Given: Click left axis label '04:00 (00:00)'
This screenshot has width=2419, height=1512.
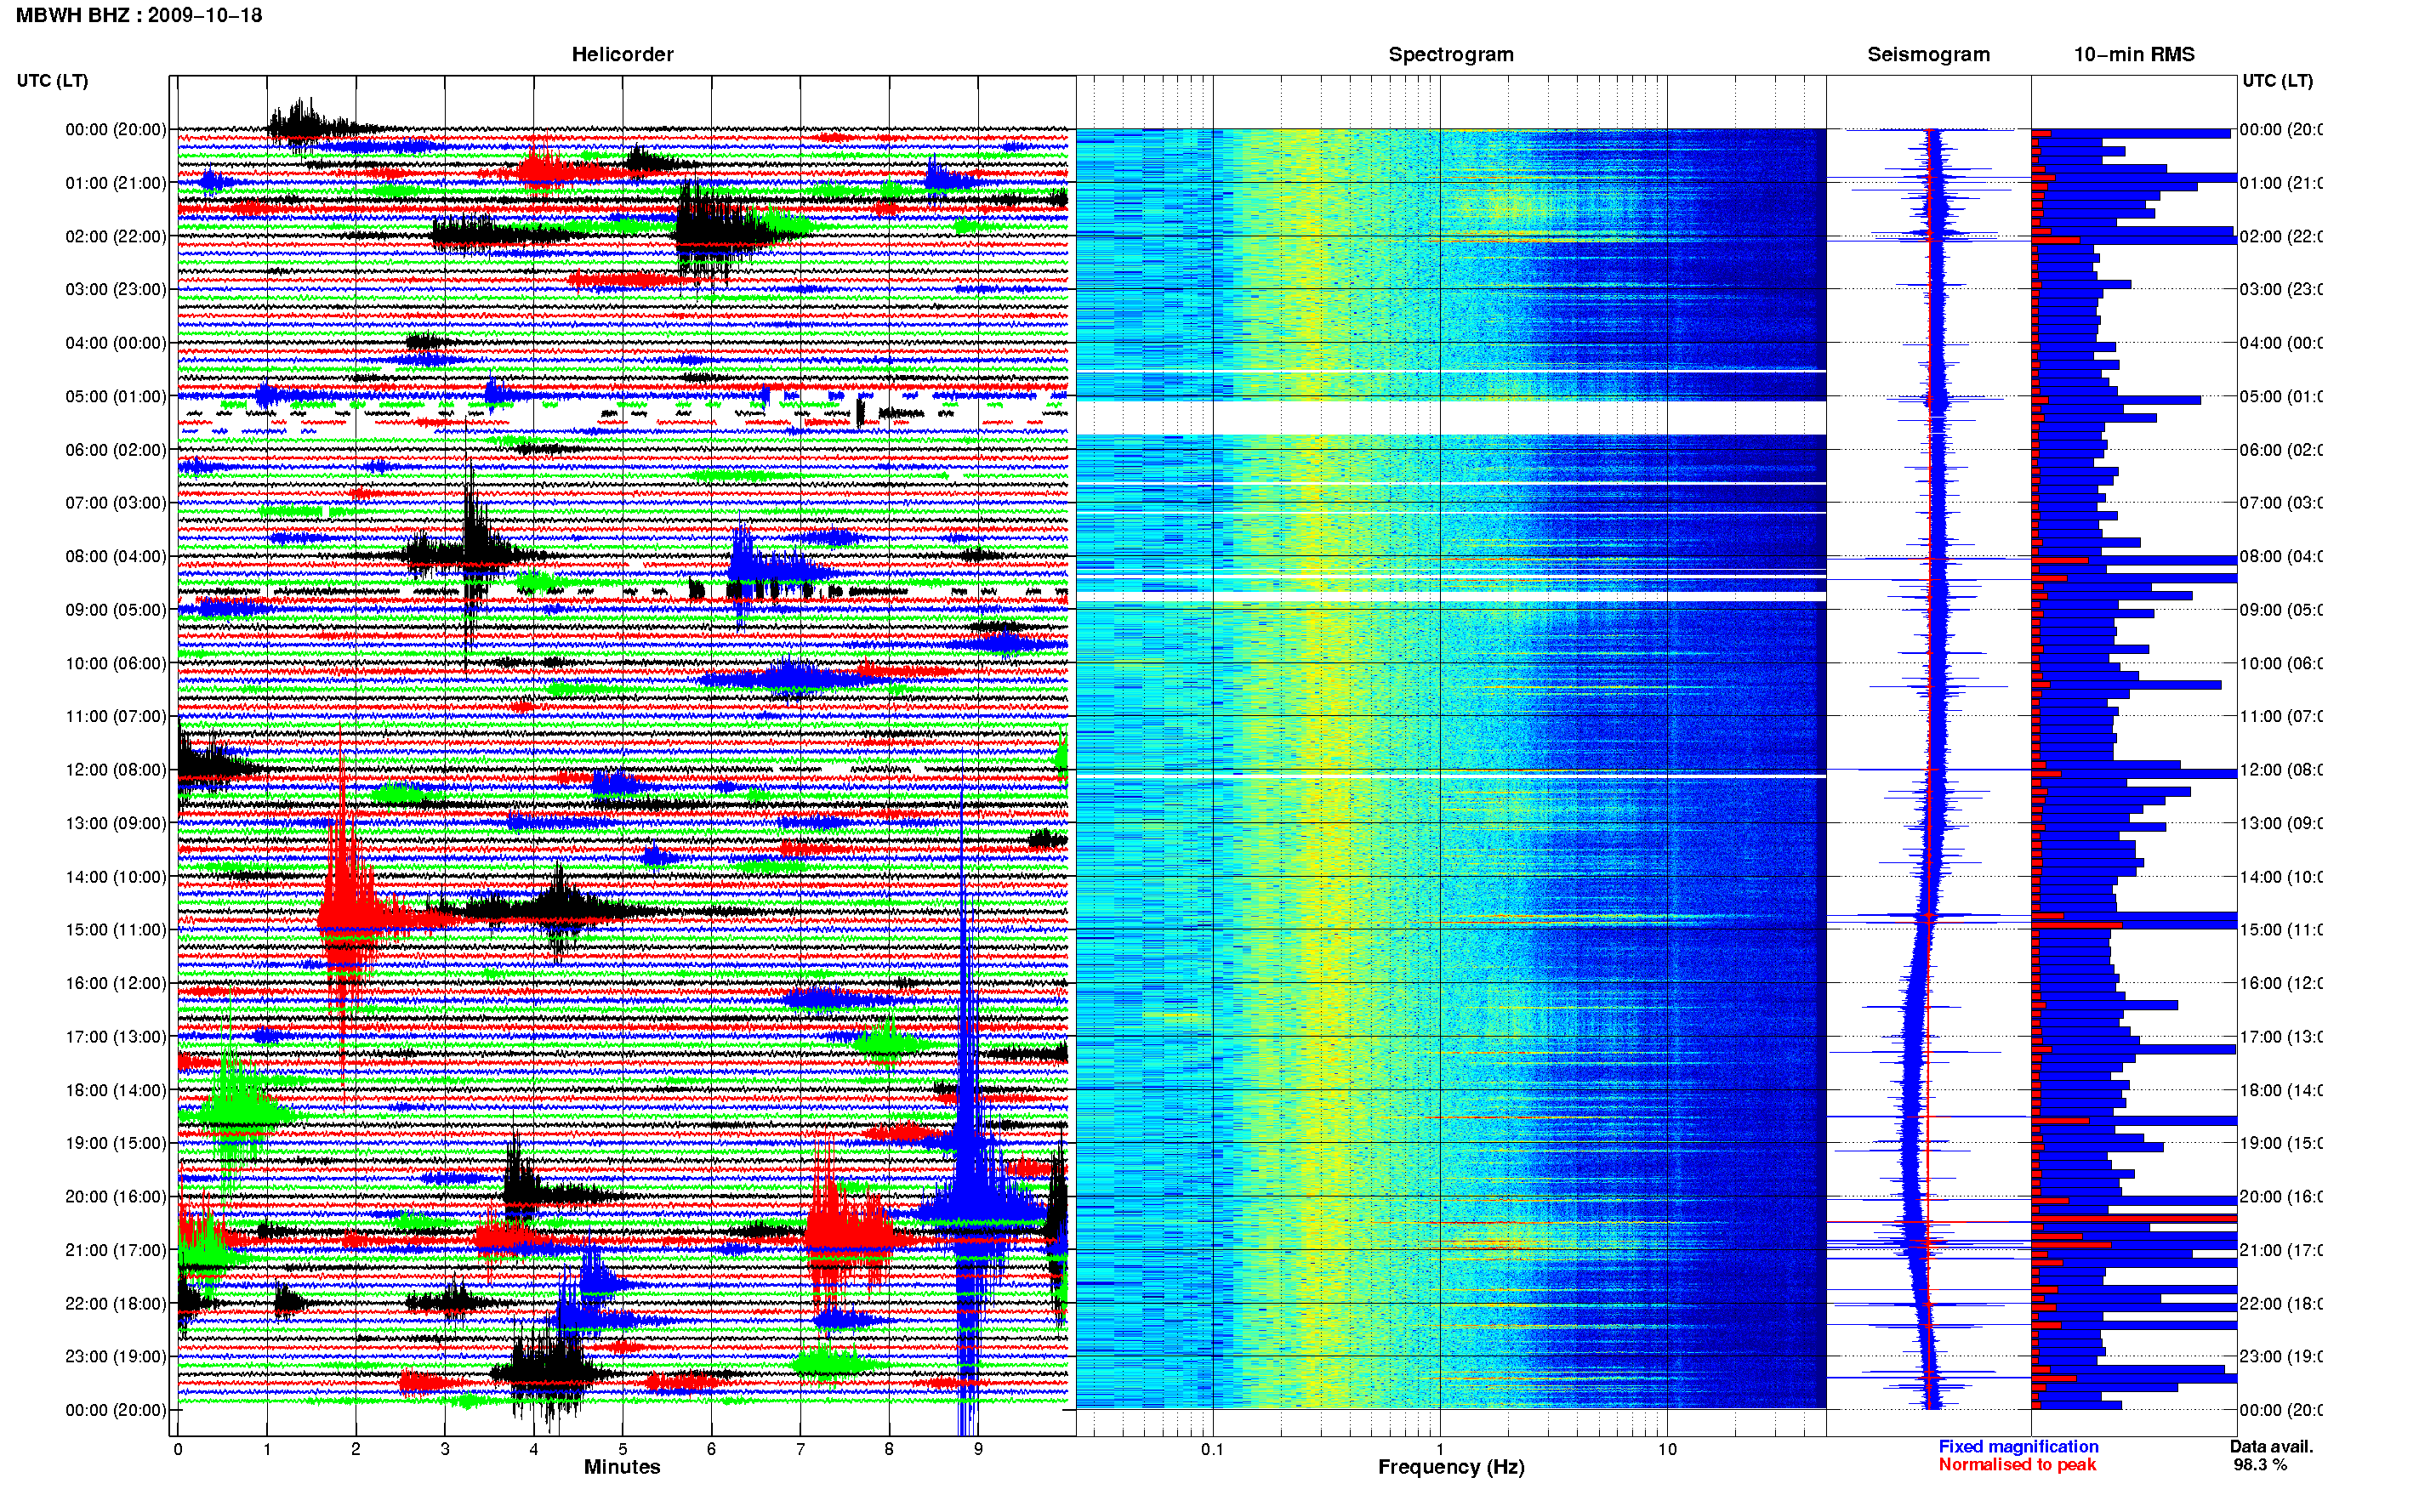Looking at the screenshot, I should point(116,343).
